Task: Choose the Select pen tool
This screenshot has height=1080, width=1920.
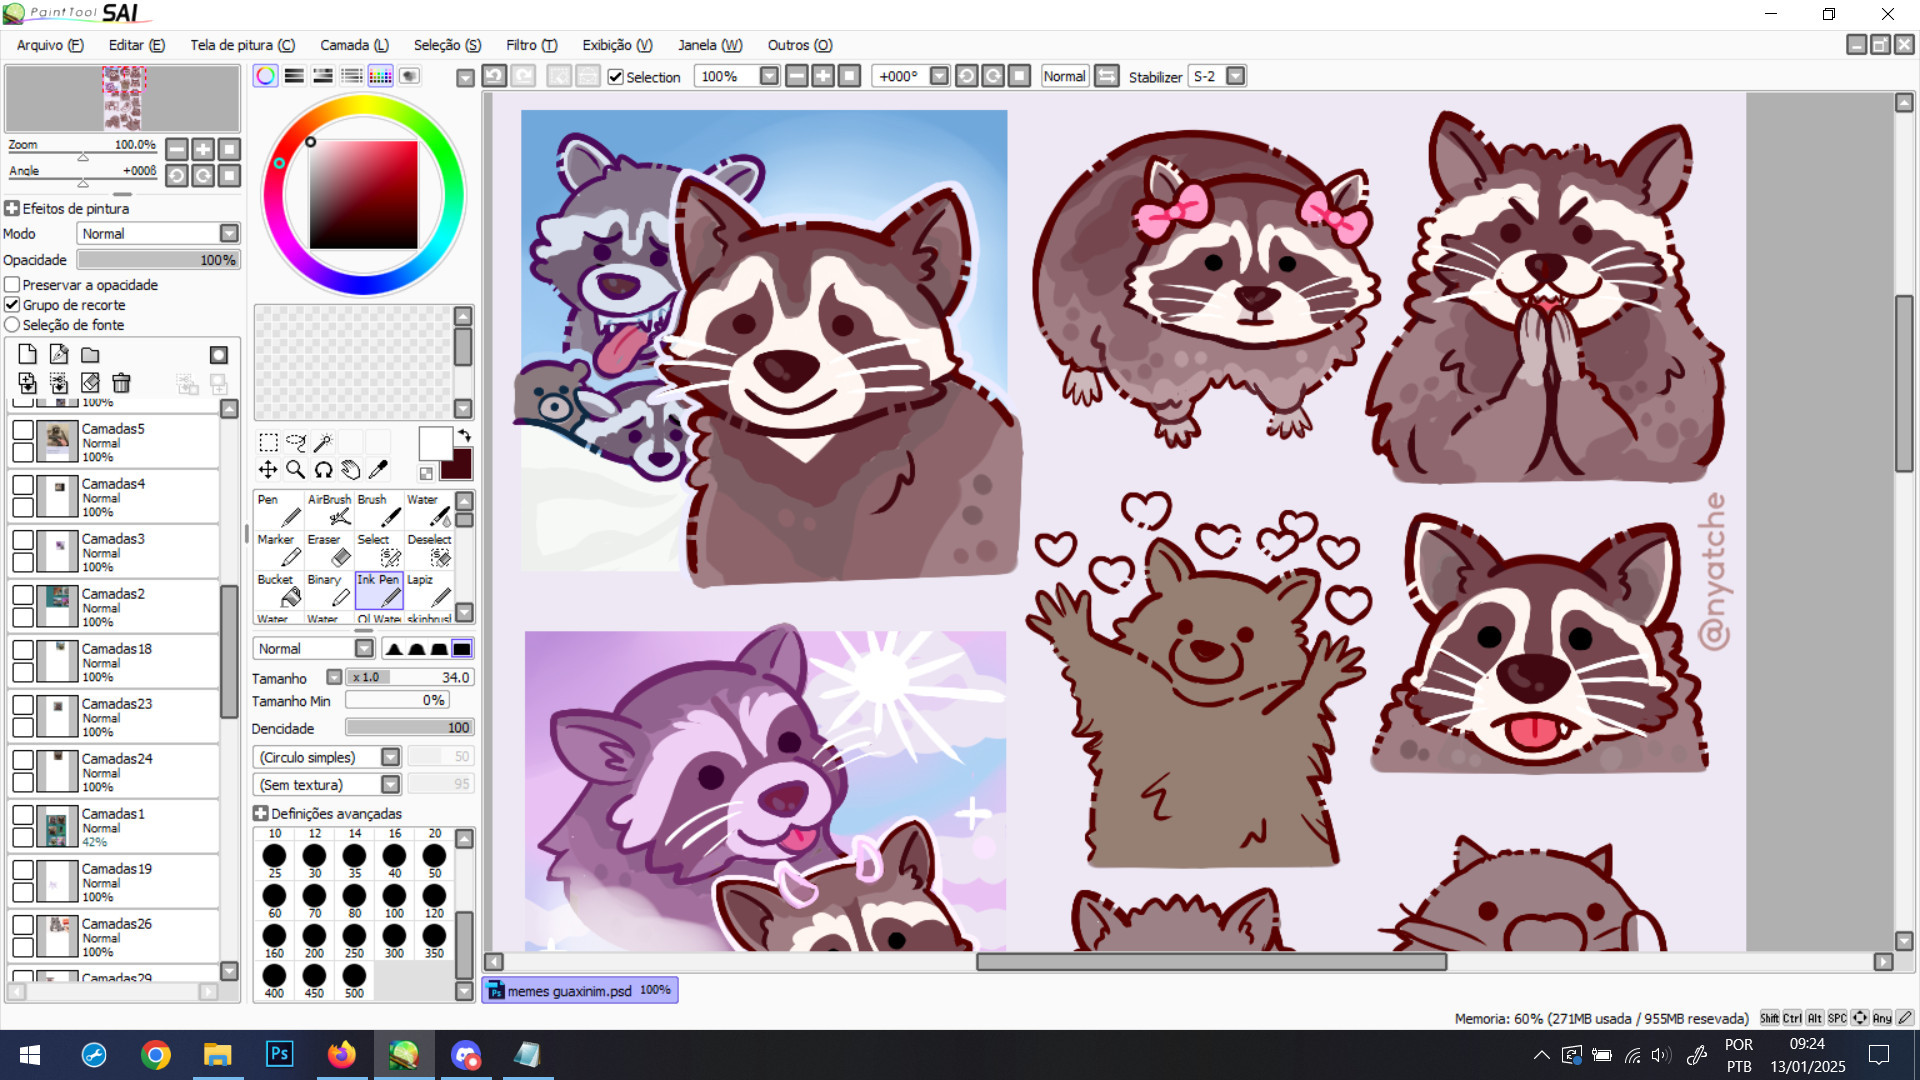Action: tap(379, 549)
